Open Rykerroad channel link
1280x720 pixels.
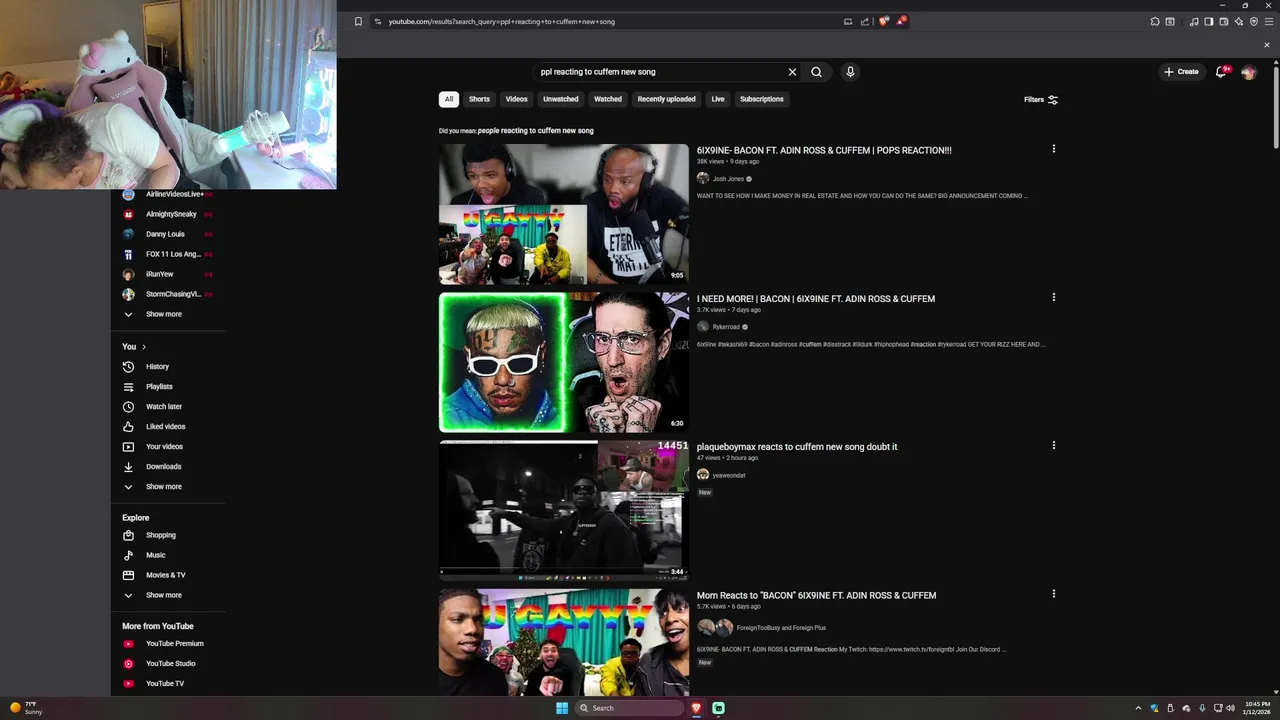[x=726, y=327]
